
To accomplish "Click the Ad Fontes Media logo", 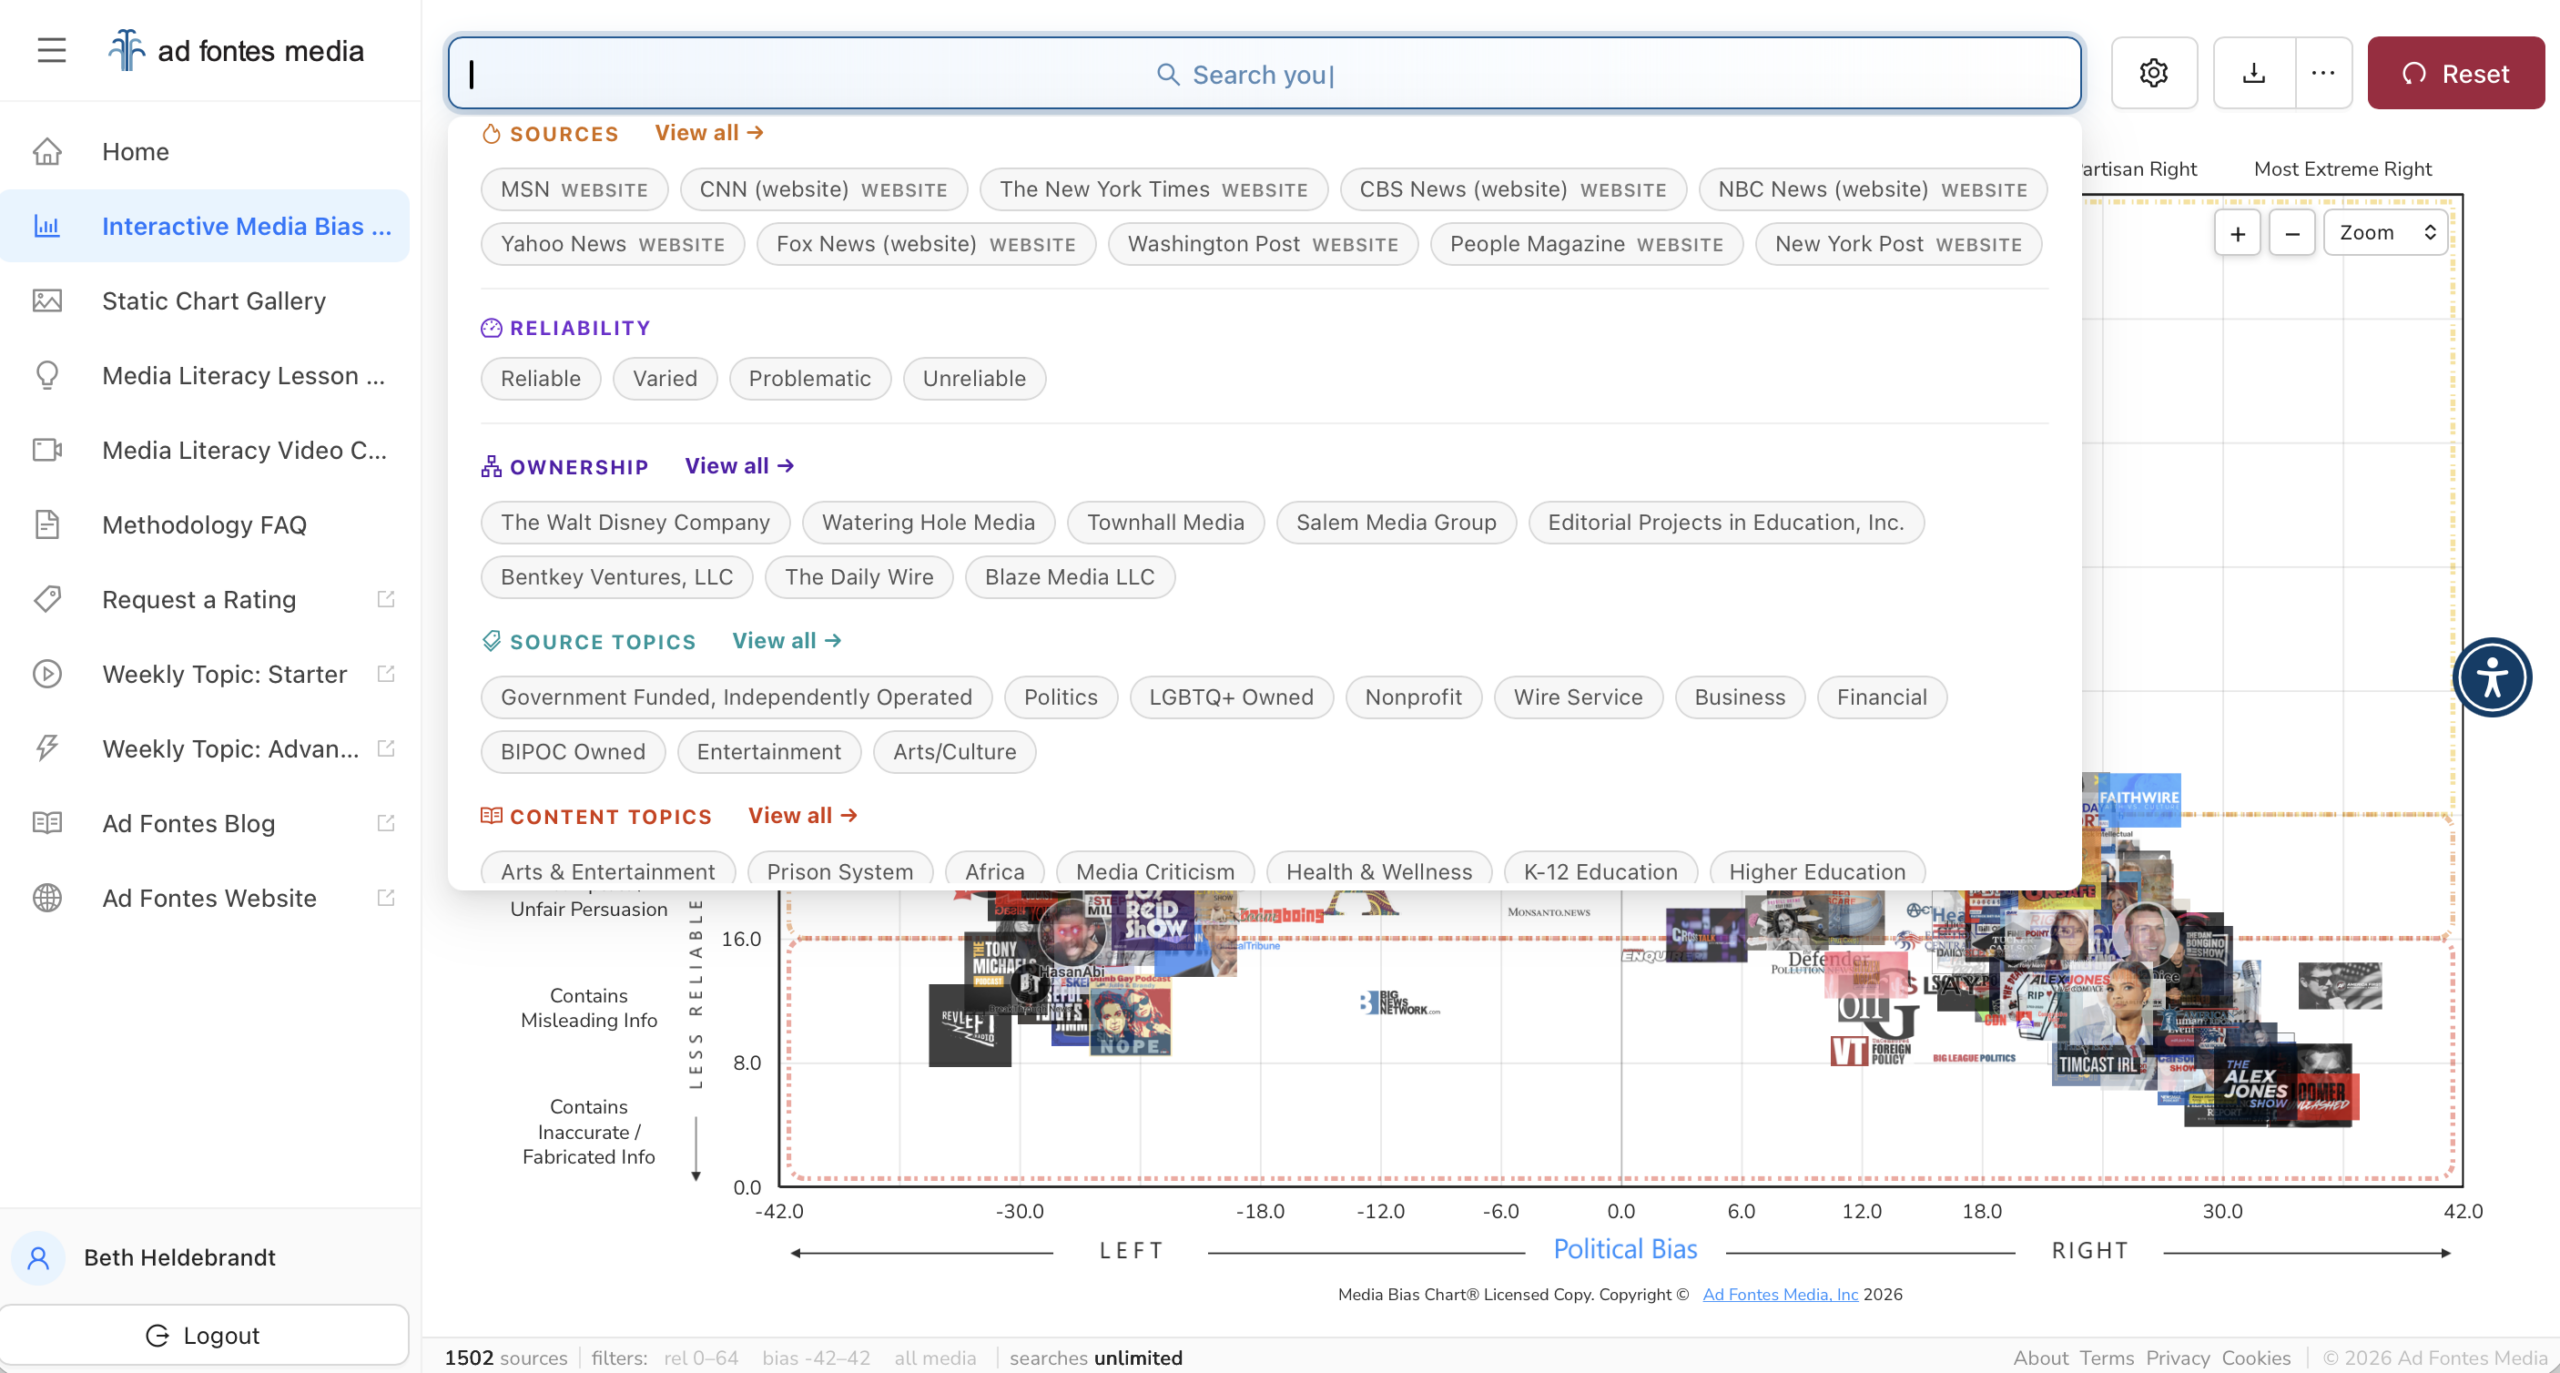I will point(236,50).
